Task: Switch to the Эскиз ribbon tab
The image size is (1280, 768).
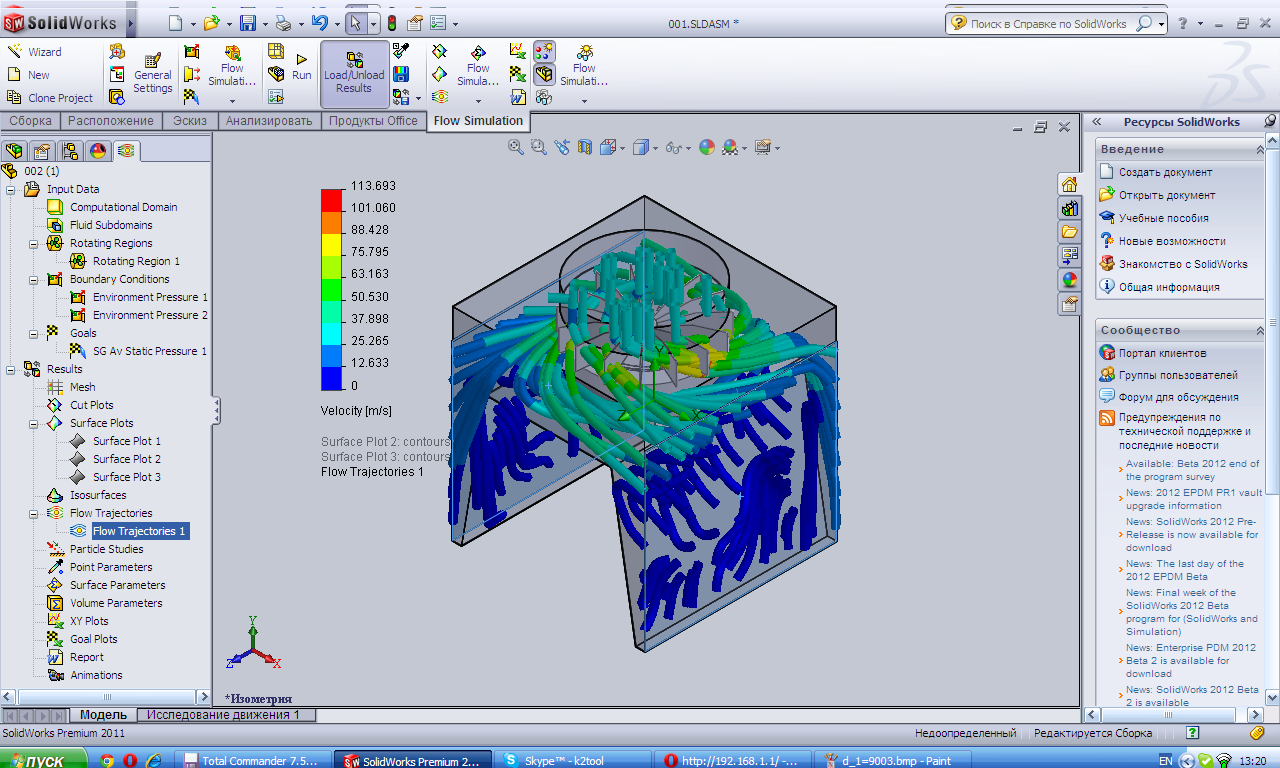Action: point(189,121)
